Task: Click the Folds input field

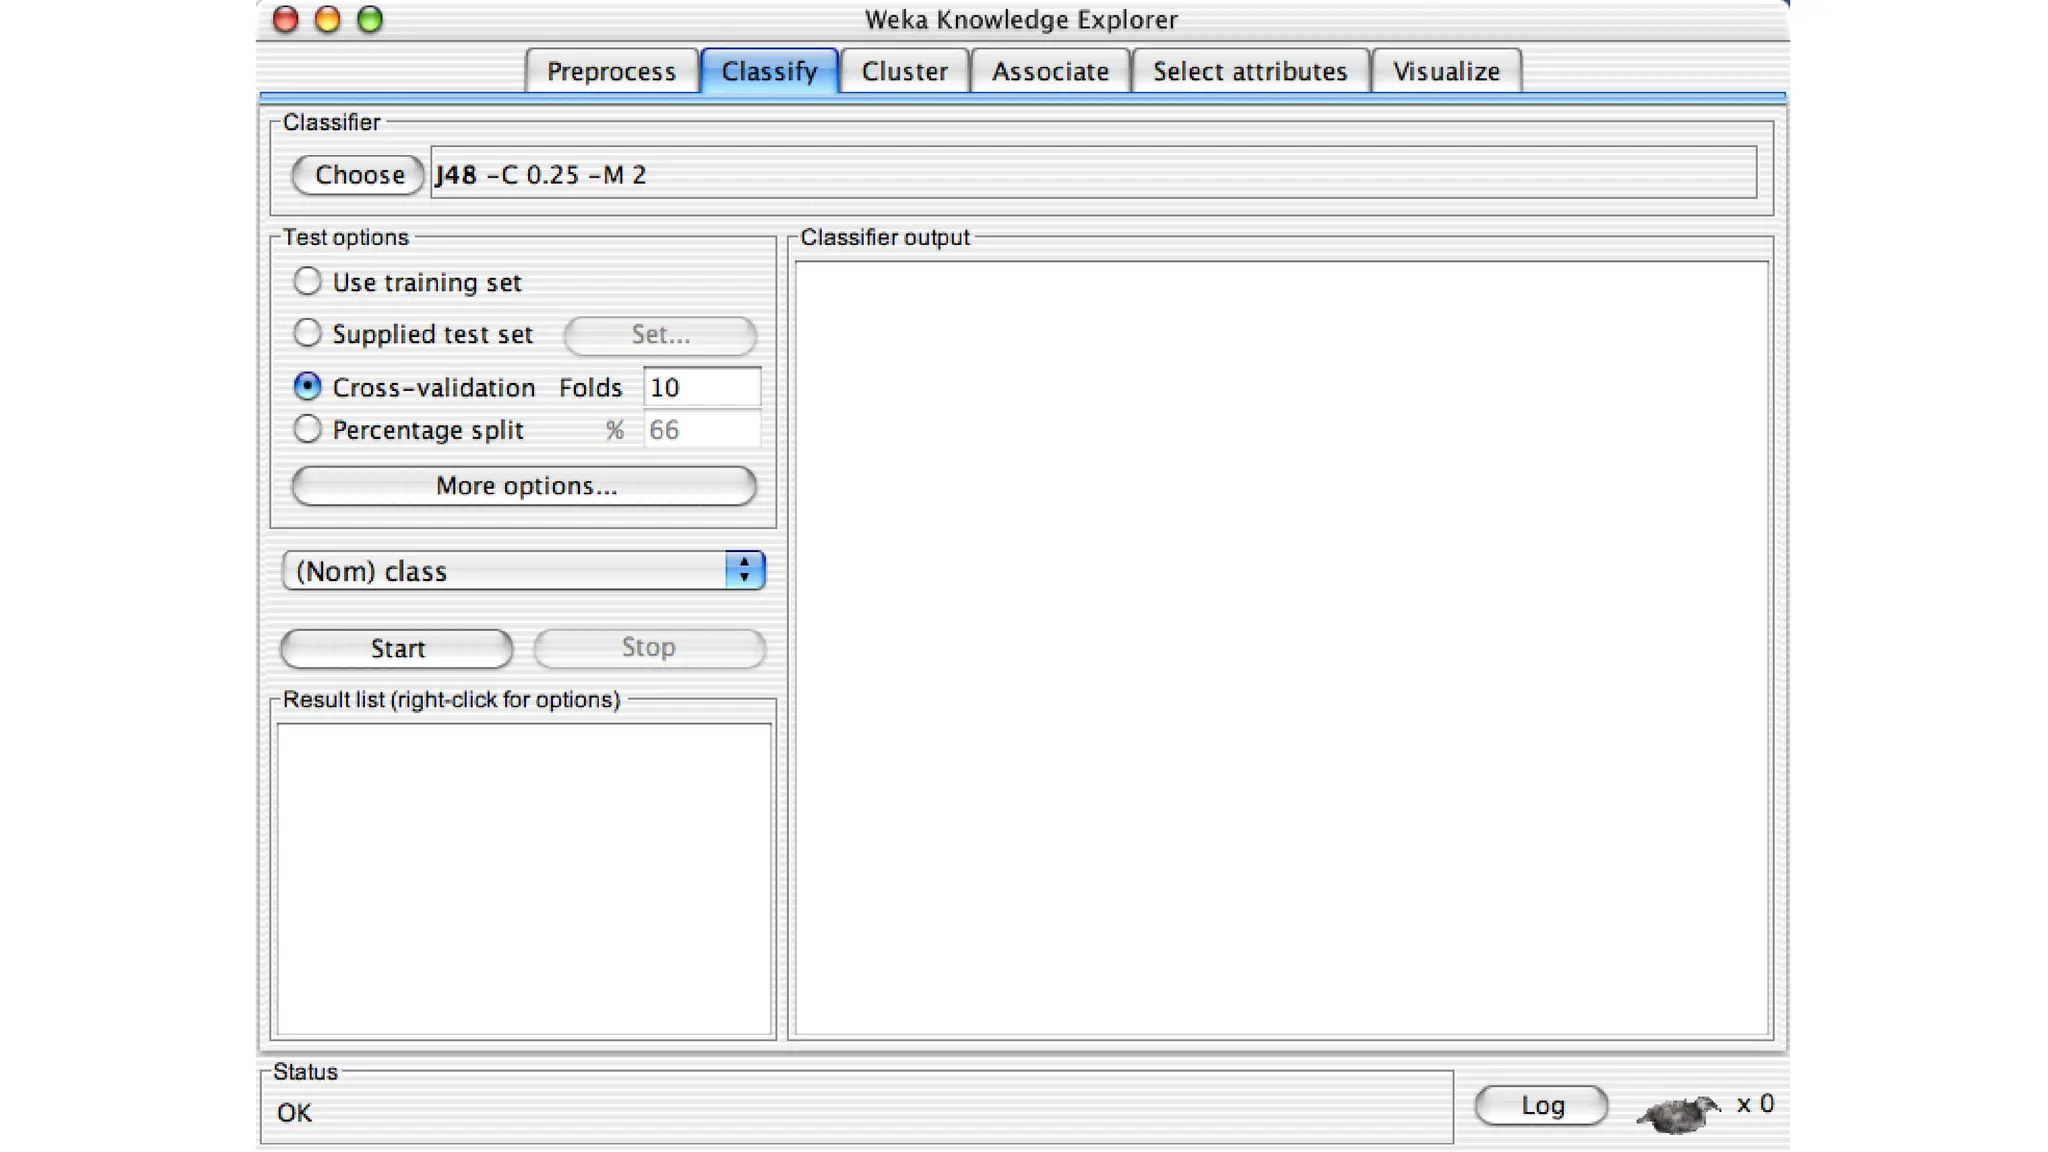Action: click(x=701, y=387)
